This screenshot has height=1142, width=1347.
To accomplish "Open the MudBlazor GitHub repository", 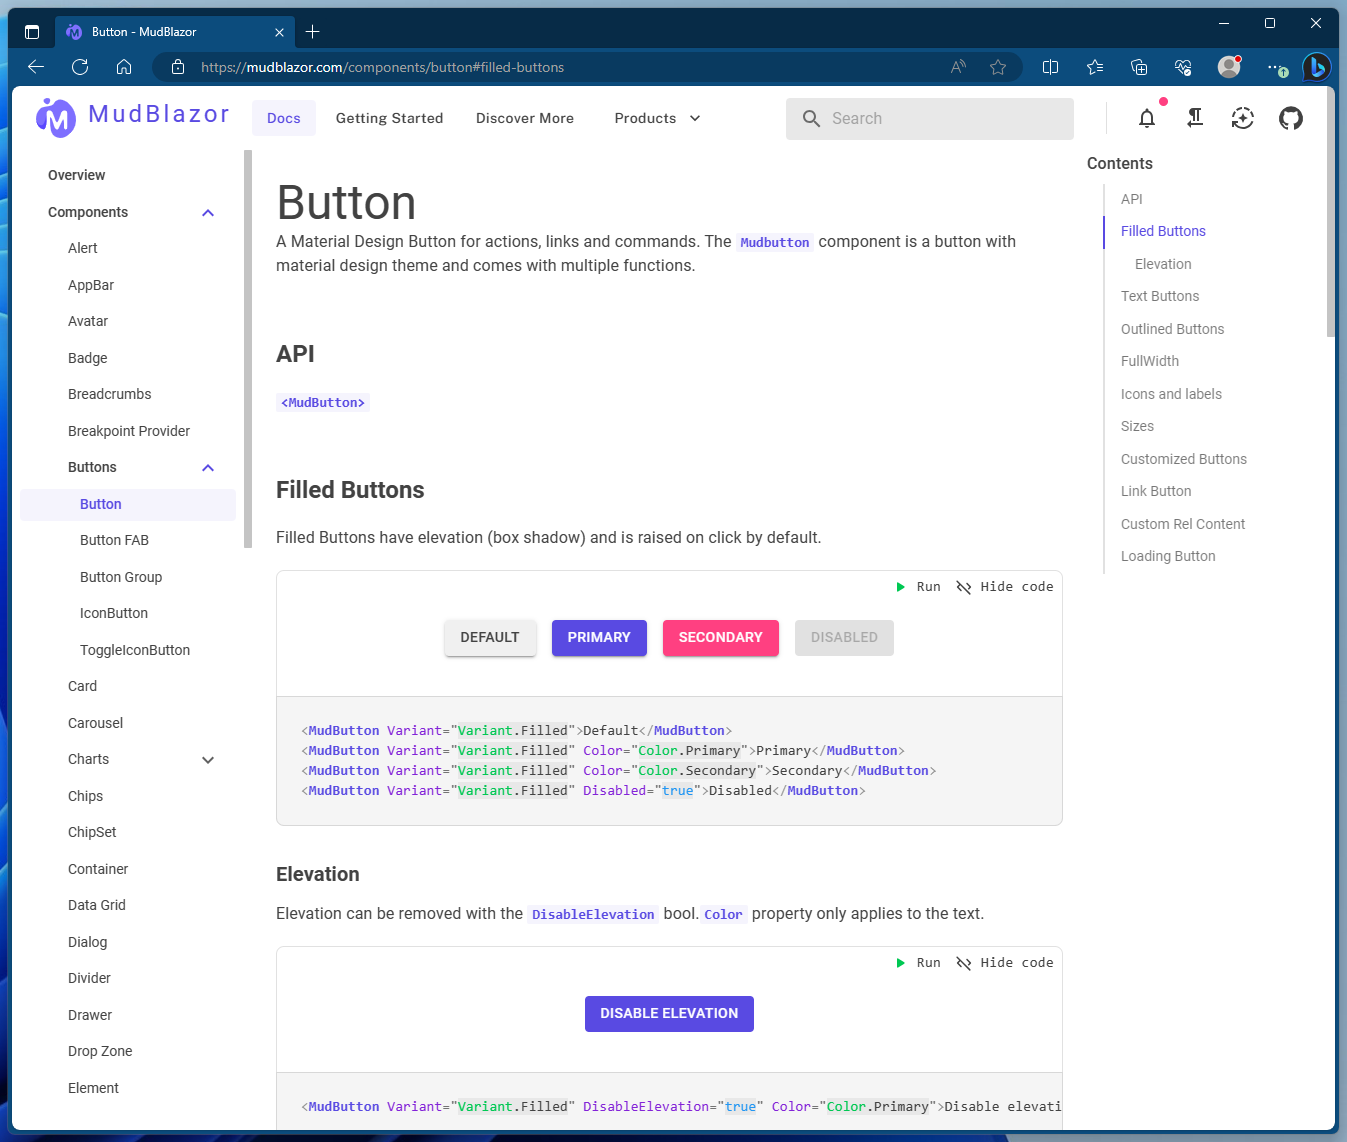I will click(x=1291, y=118).
